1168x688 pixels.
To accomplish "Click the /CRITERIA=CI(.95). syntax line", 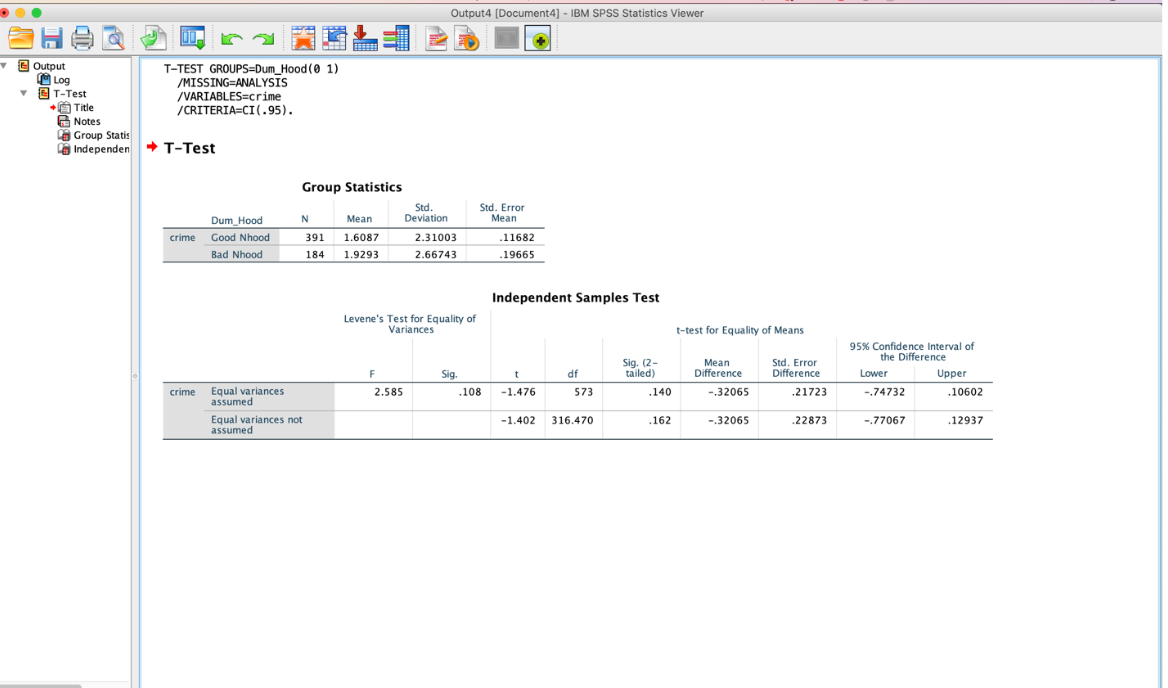I will coord(235,110).
